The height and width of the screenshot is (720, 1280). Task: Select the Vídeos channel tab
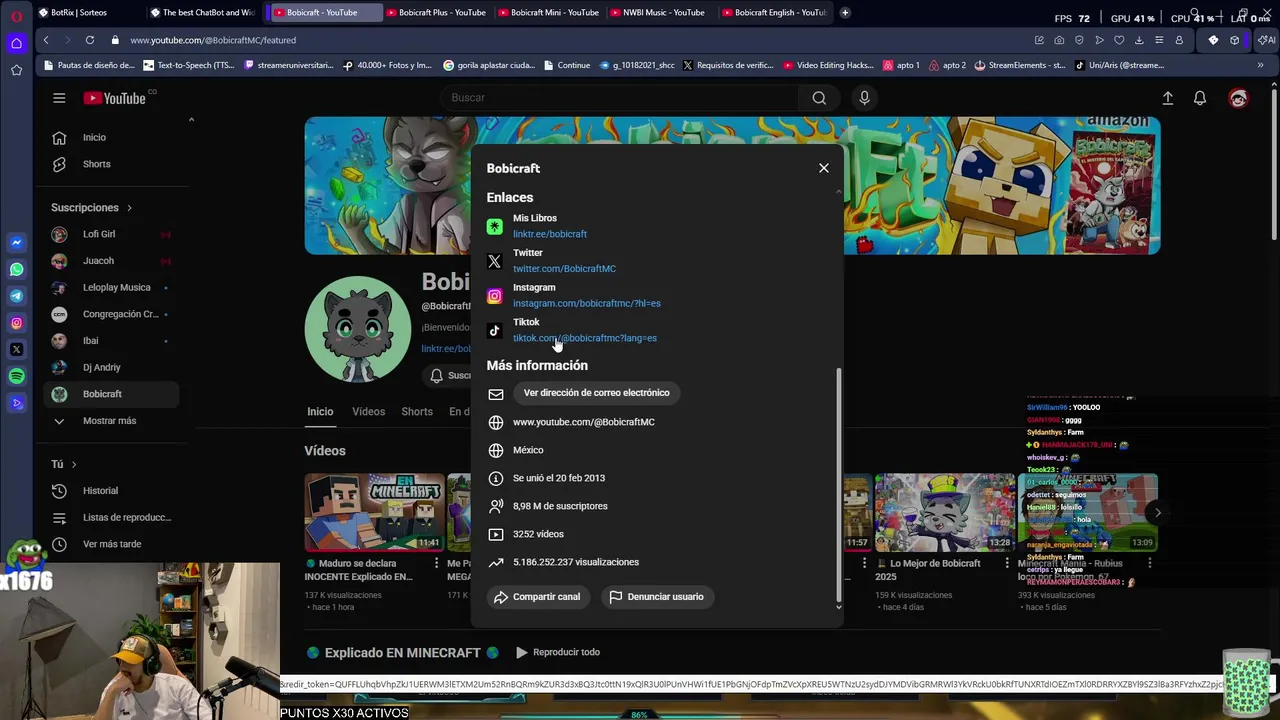[368, 412]
